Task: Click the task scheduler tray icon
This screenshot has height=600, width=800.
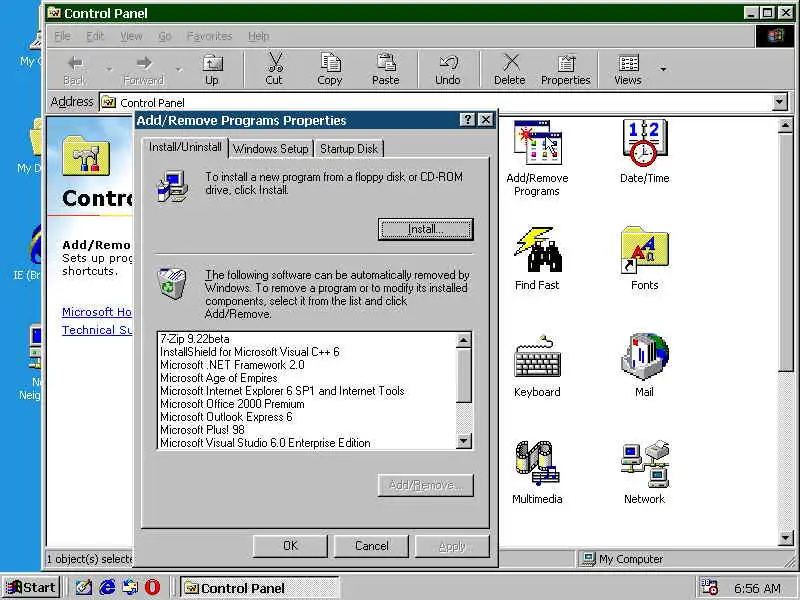Action: tap(709, 587)
